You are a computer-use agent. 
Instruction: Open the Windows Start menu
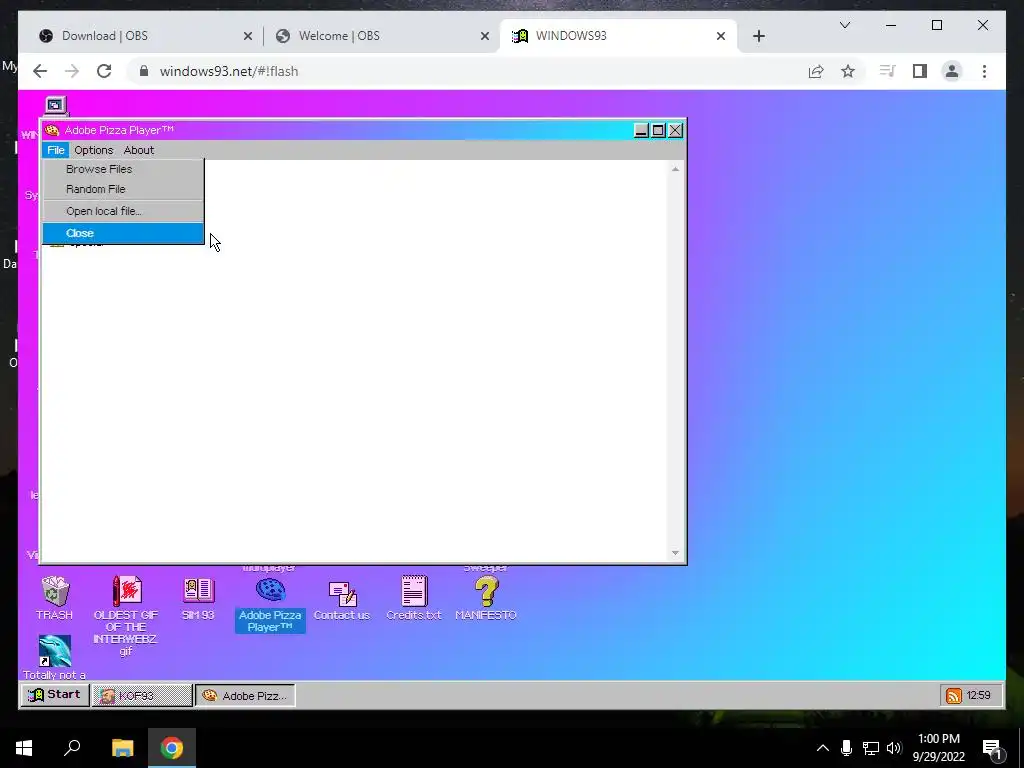click(24, 748)
